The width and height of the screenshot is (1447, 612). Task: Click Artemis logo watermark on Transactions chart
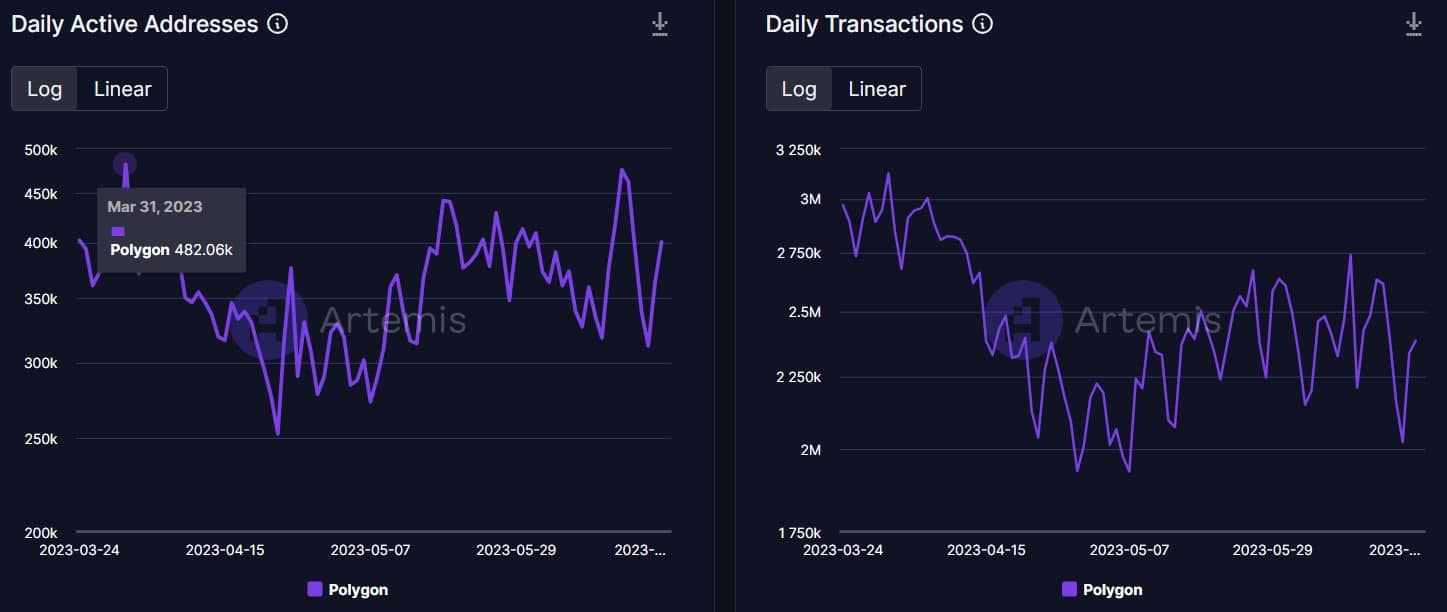pyautogui.click(x=1024, y=319)
